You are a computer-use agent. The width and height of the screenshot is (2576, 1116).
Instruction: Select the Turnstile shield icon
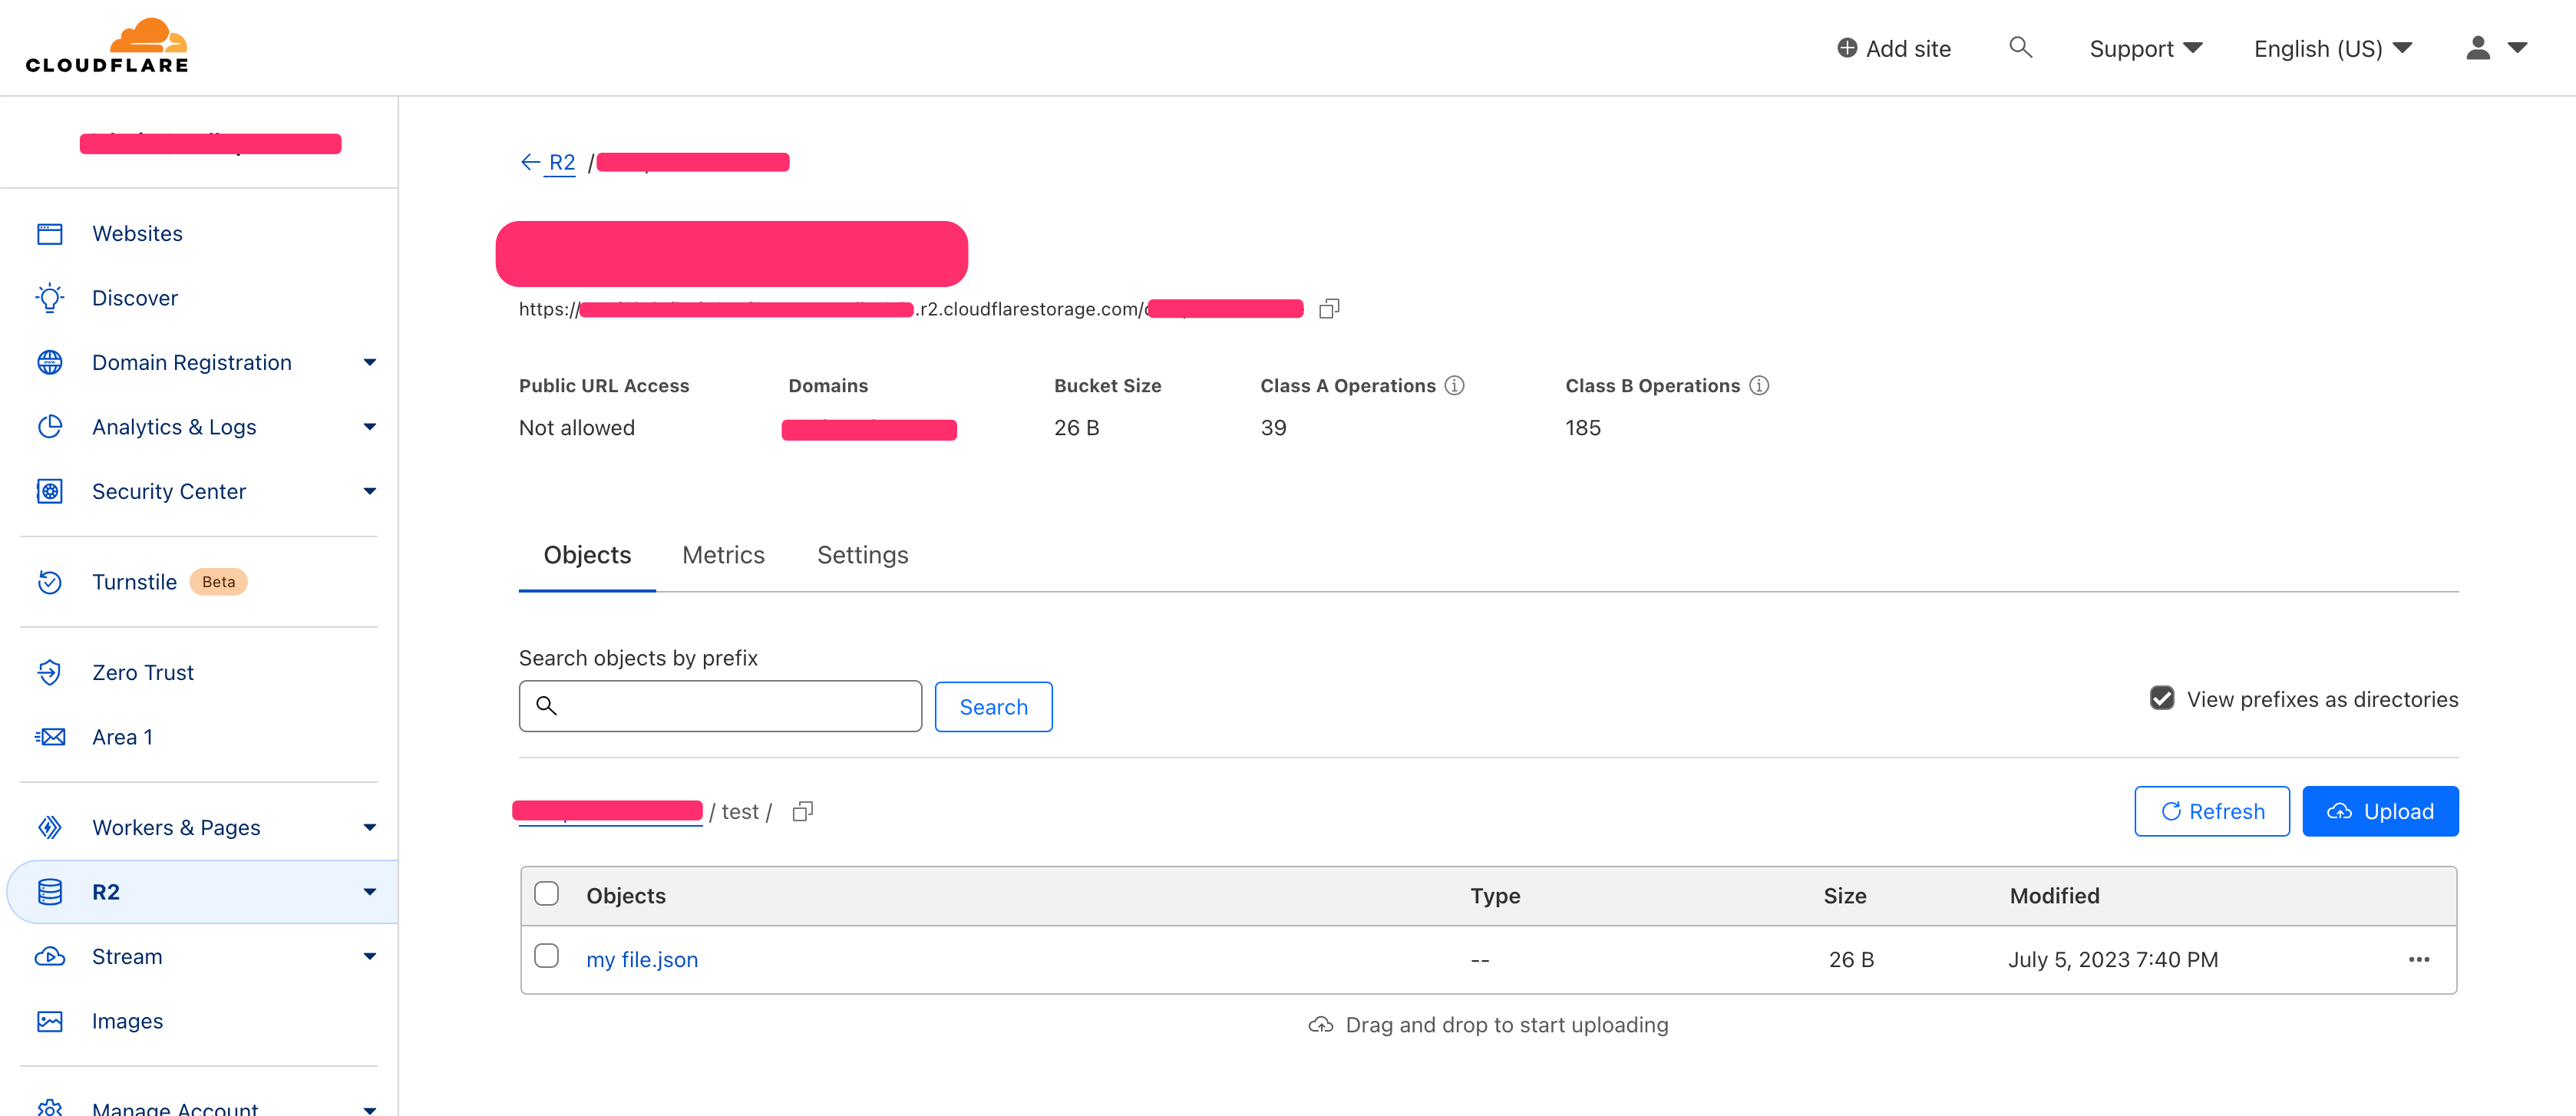coord(50,581)
